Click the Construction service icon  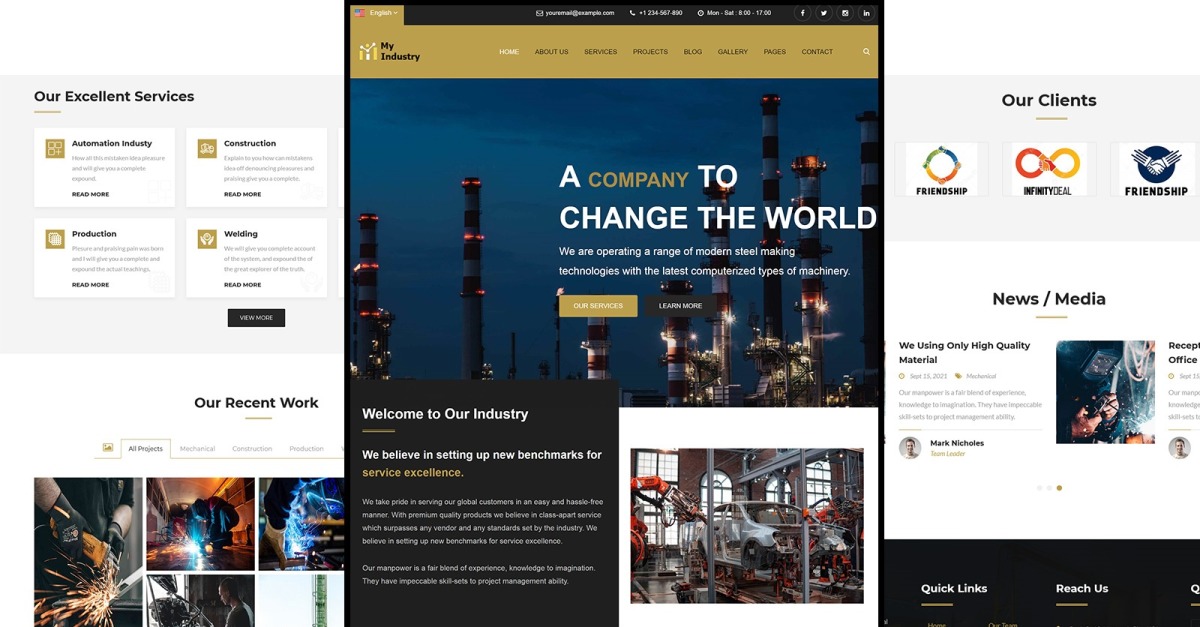[x=207, y=149]
